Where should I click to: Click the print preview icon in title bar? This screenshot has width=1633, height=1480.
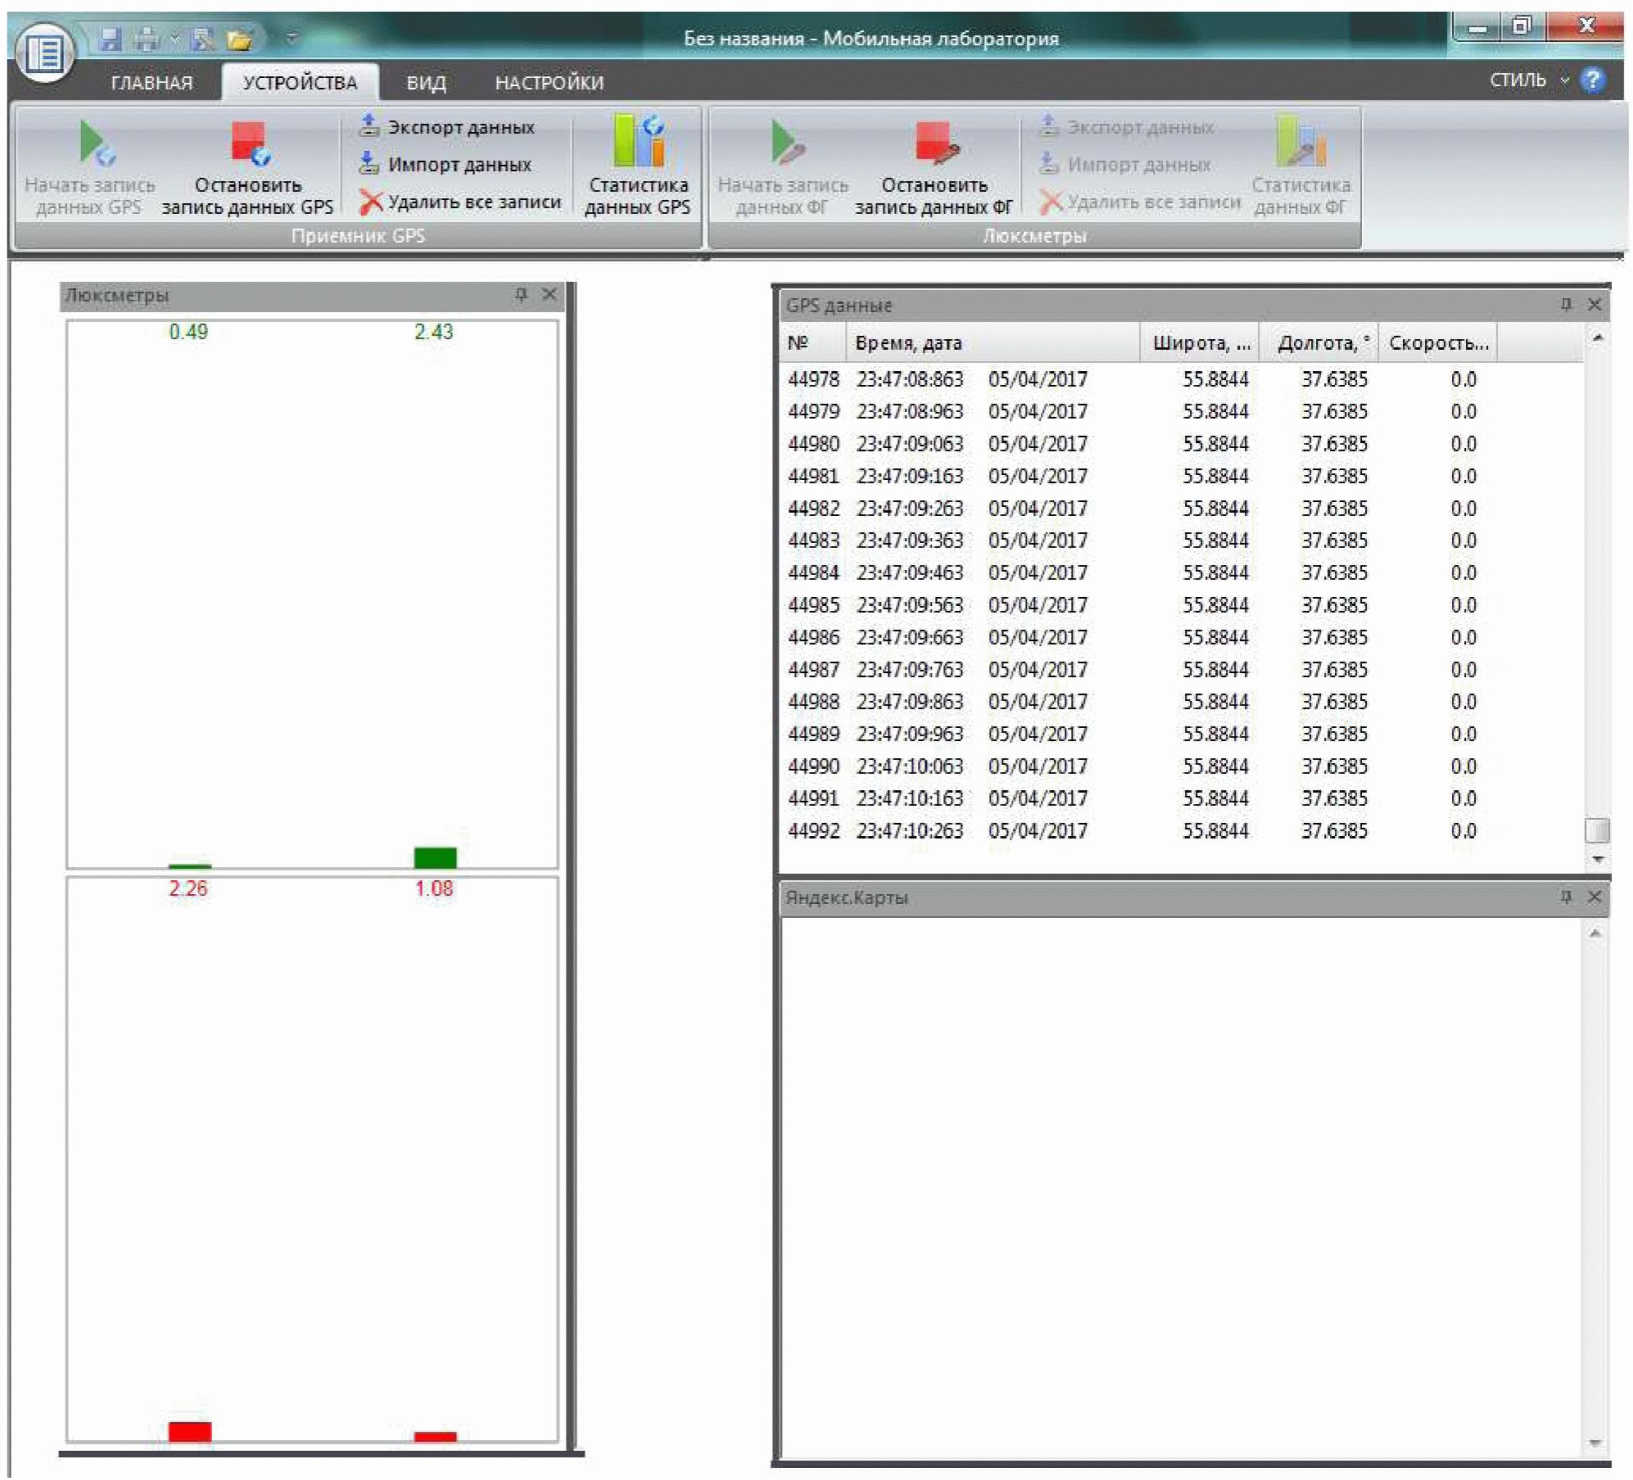tap(203, 38)
